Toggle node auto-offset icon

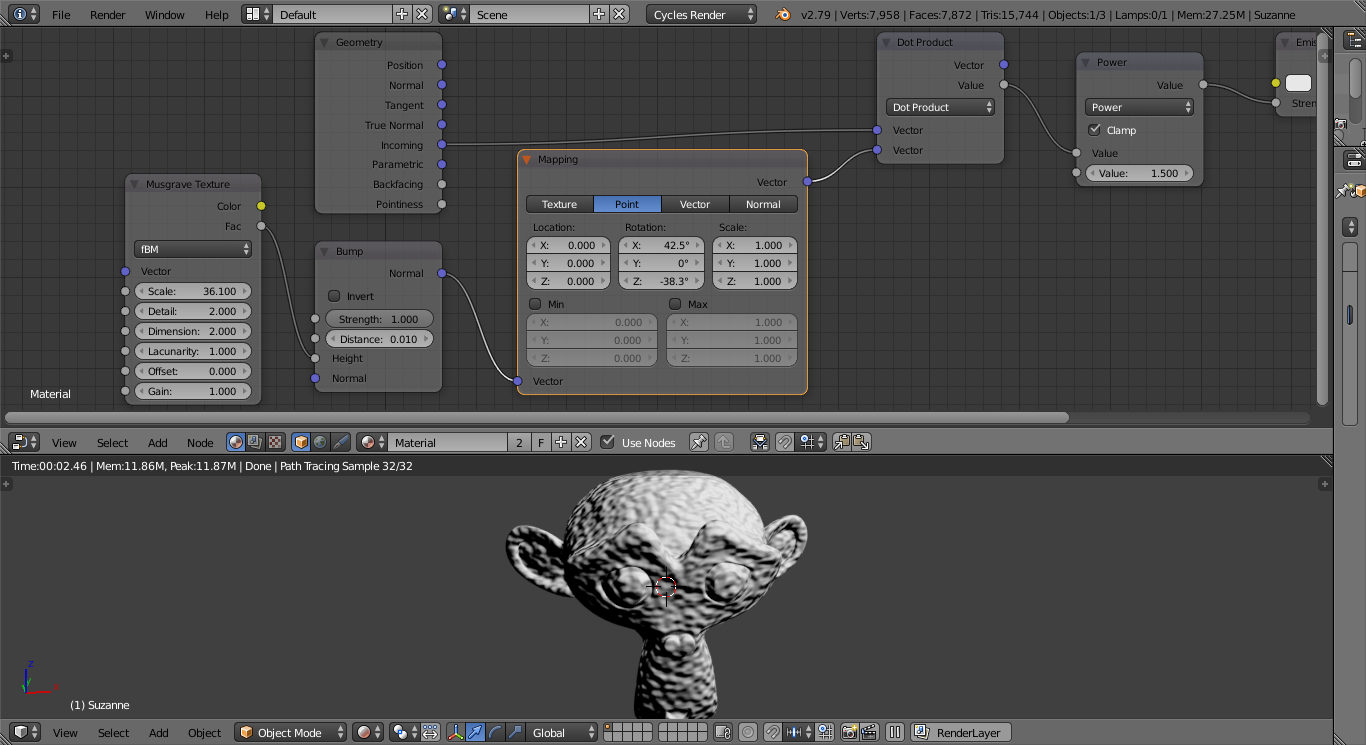point(760,442)
